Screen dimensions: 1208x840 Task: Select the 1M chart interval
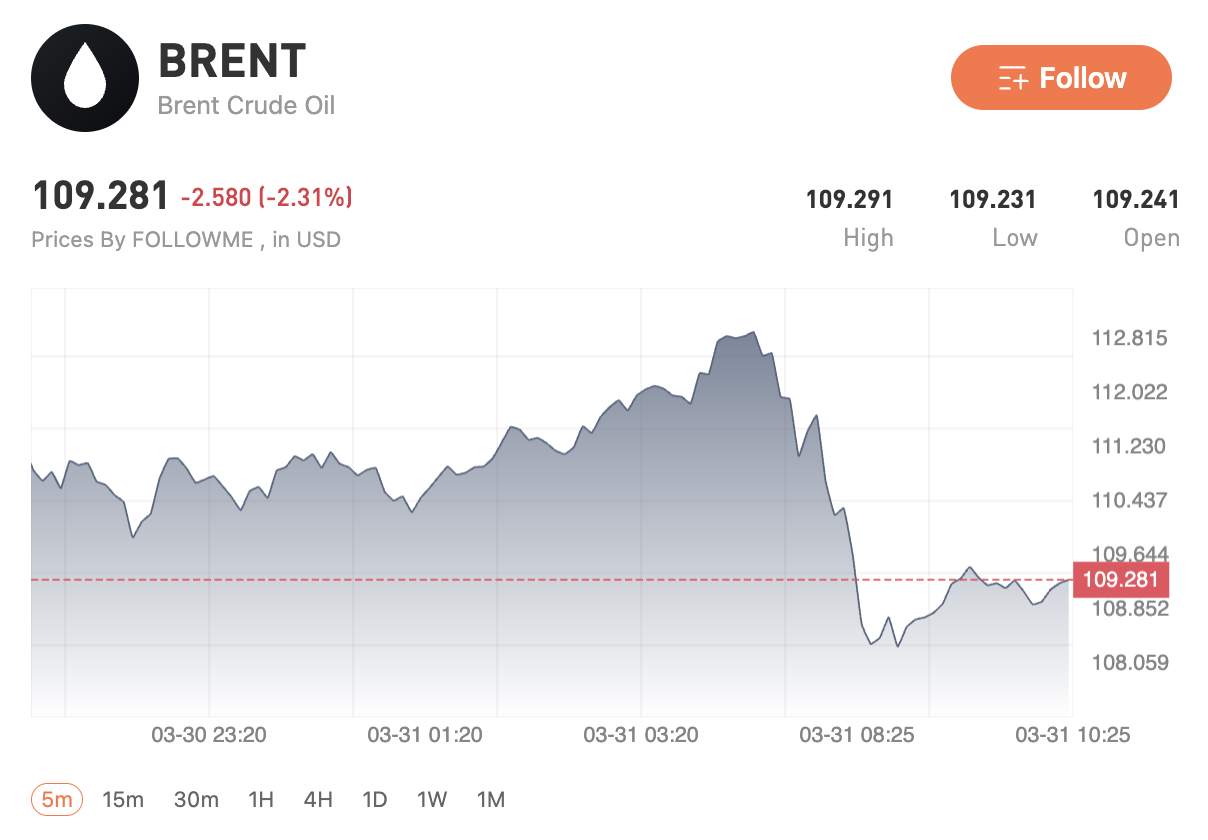[491, 799]
